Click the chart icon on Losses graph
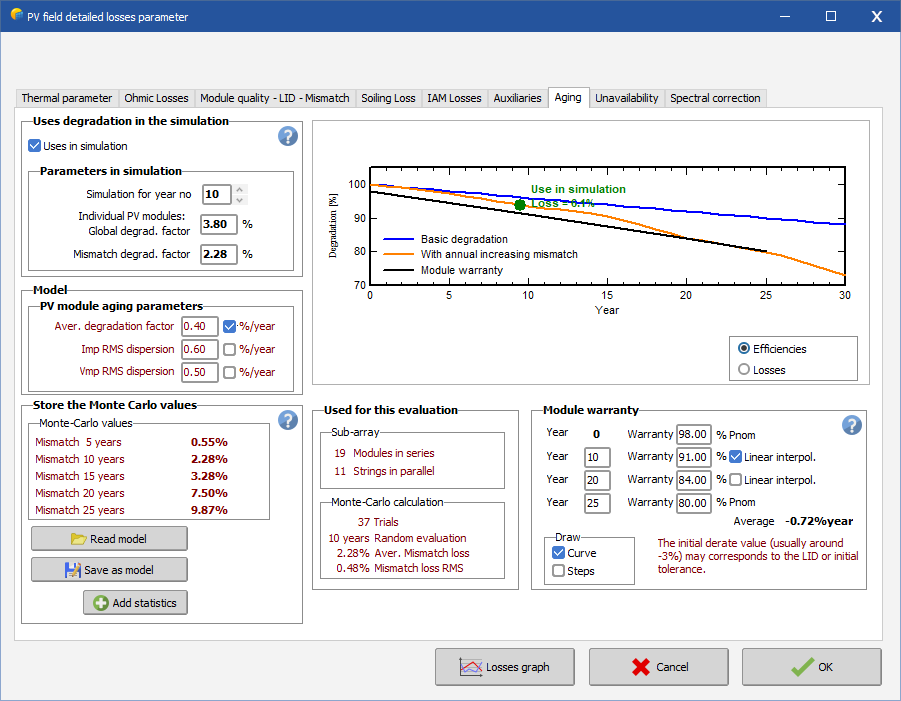This screenshot has height=701, width=901. tap(471, 667)
